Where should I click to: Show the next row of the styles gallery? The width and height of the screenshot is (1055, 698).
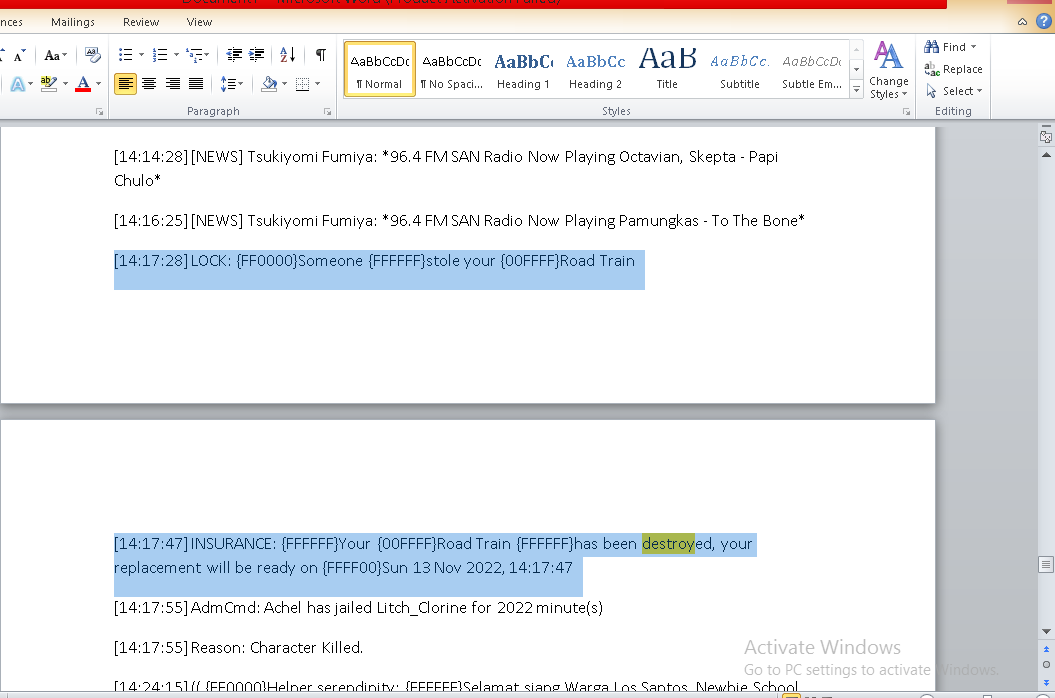857,69
